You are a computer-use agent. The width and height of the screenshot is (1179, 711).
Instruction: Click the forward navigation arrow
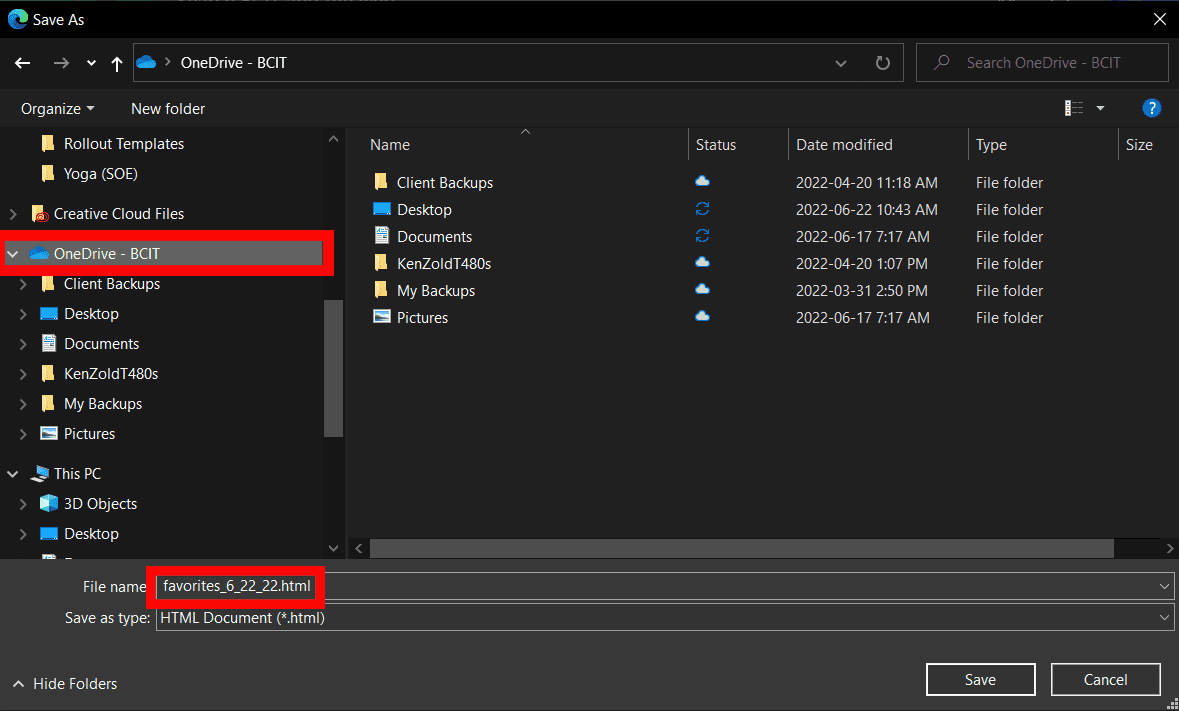61,63
